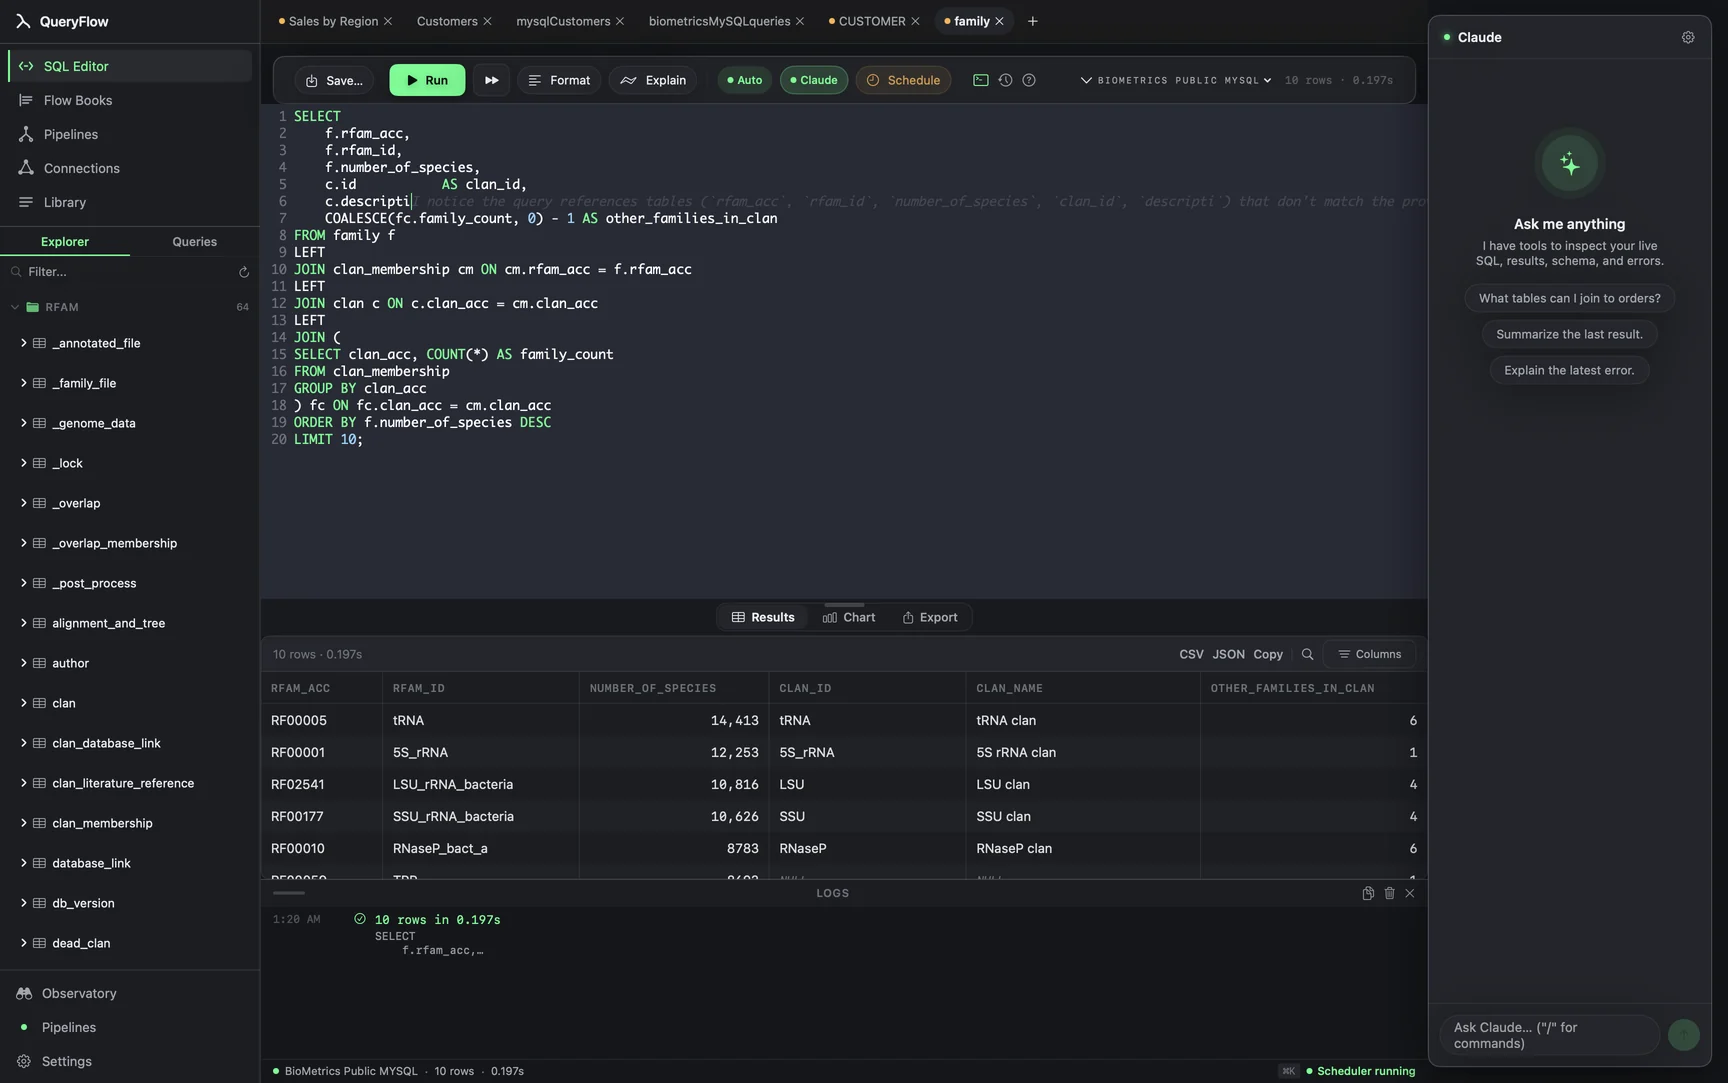Click the run-all fast-forward icon
This screenshot has height=1083, width=1728.
pyautogui.click(x=491, y=80)
